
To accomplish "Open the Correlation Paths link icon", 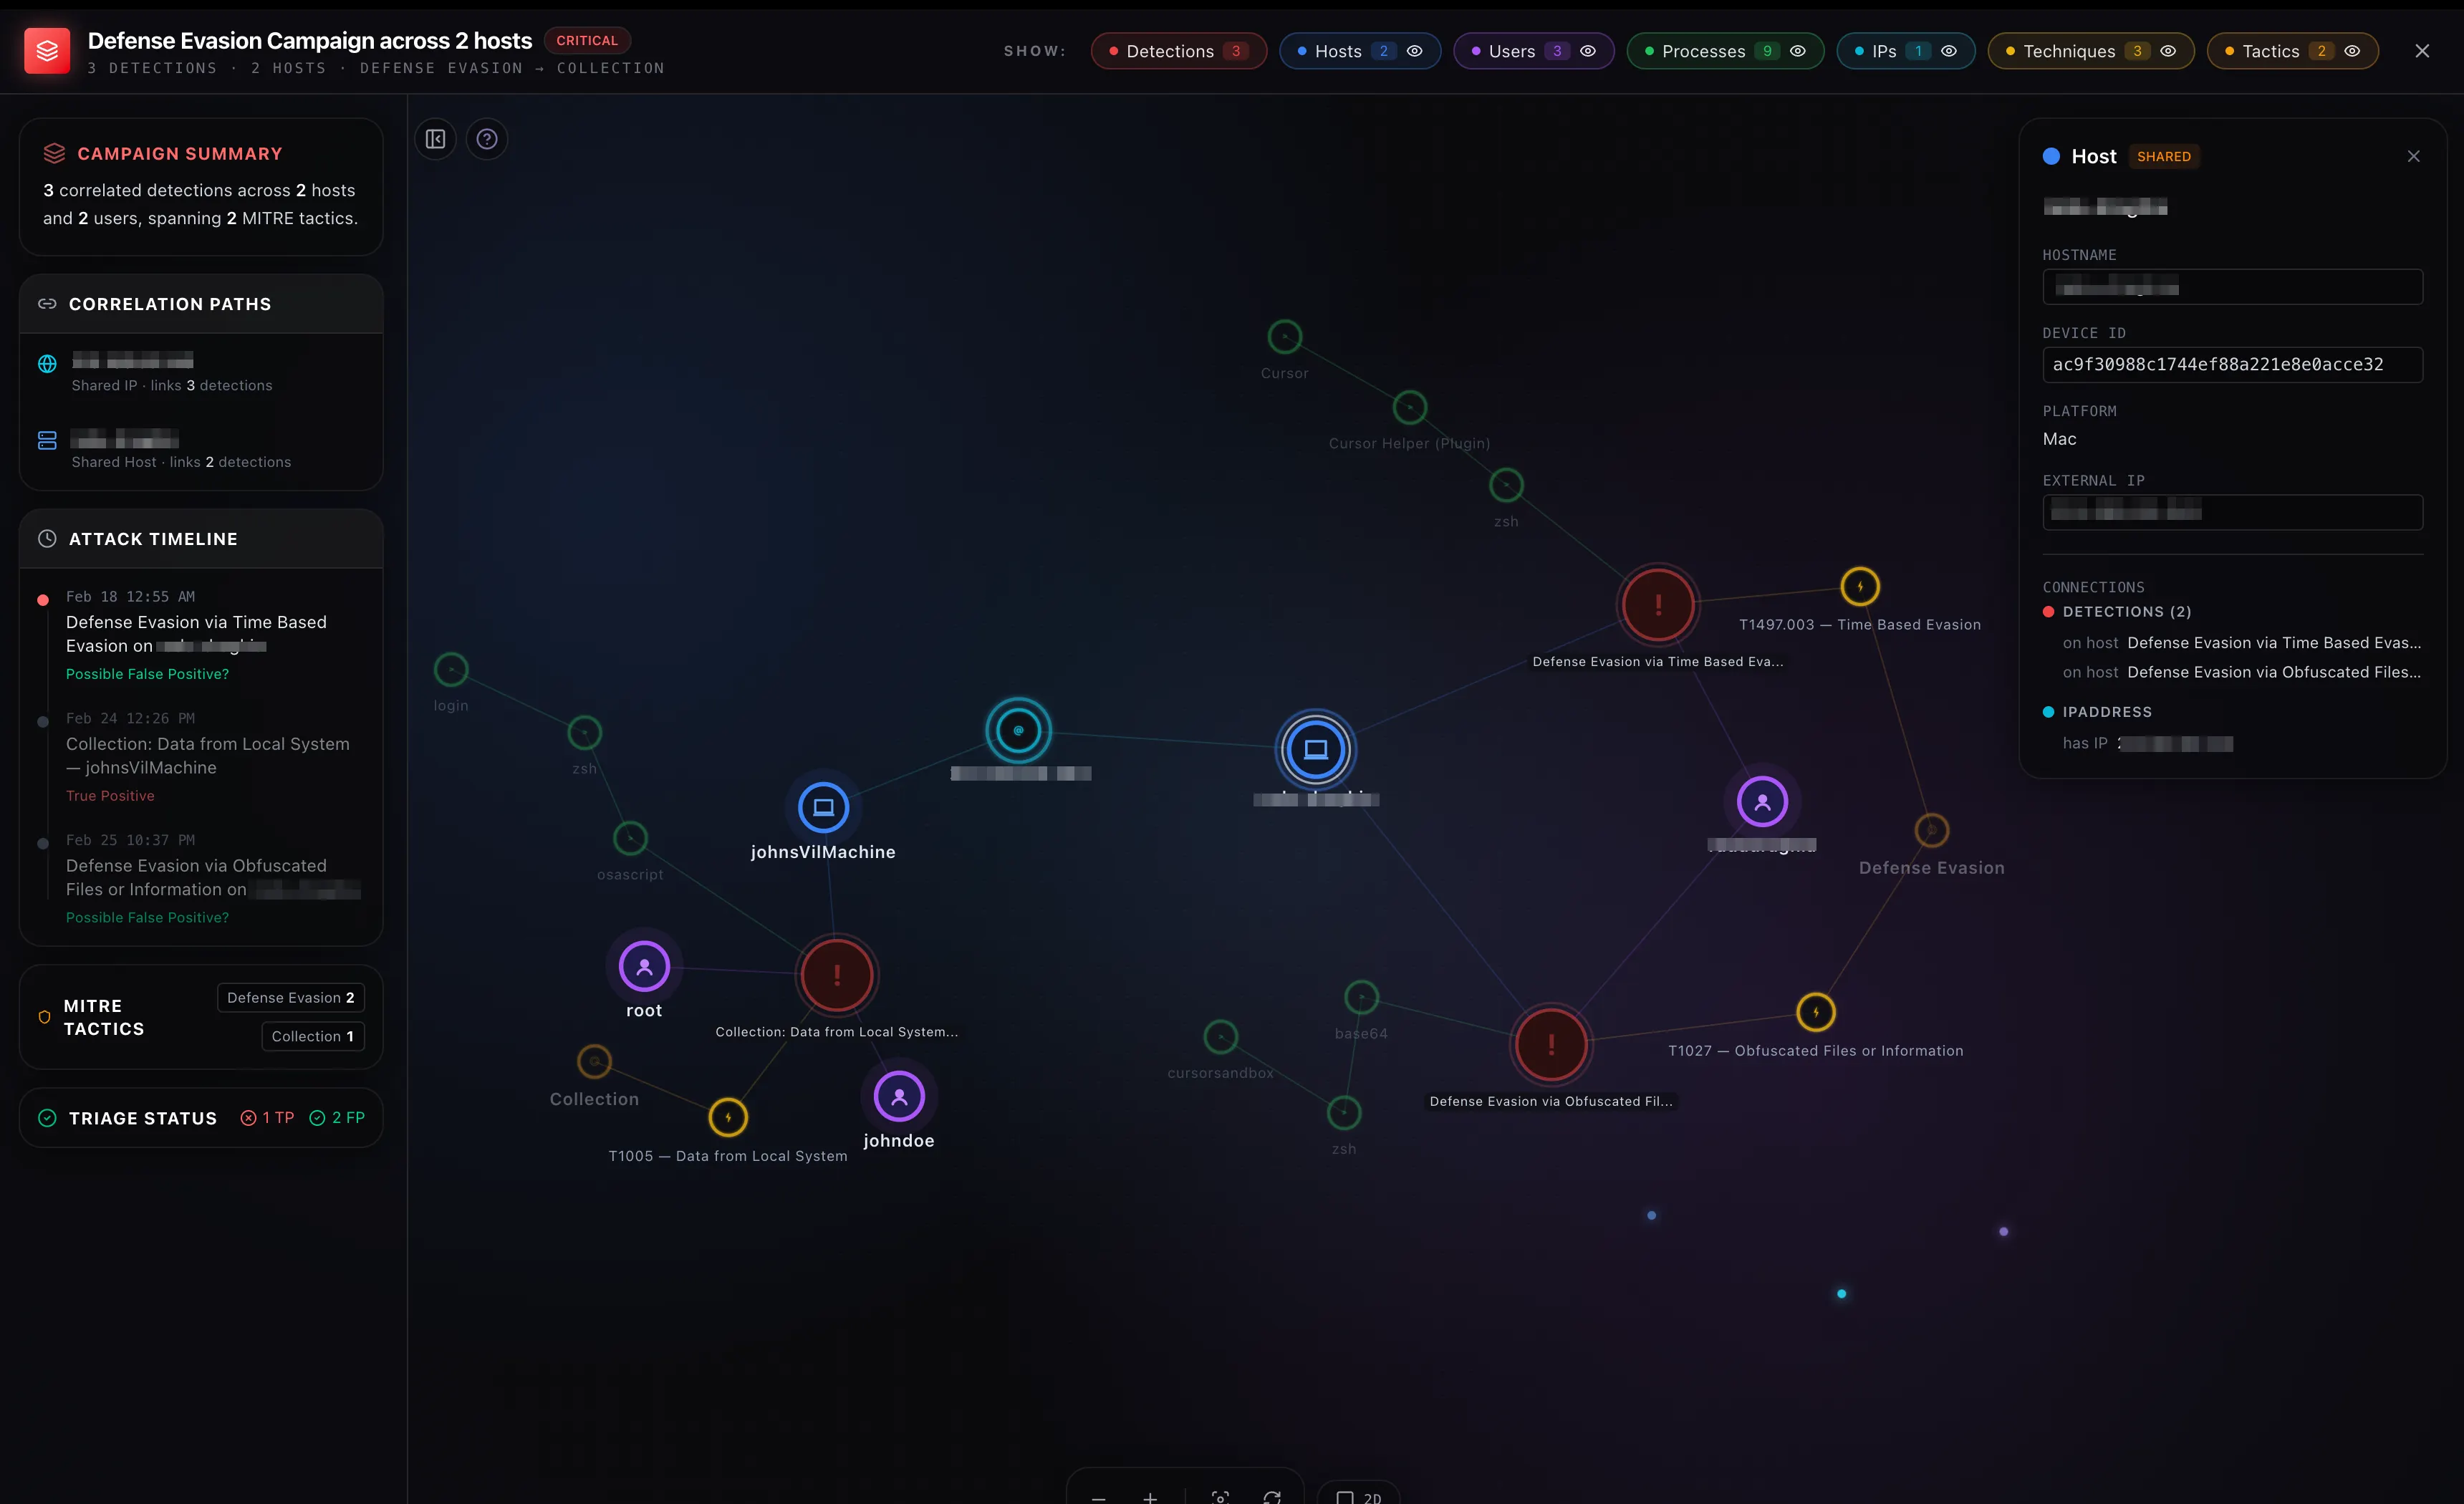I will pyautogui.click(x=47, y=303).
